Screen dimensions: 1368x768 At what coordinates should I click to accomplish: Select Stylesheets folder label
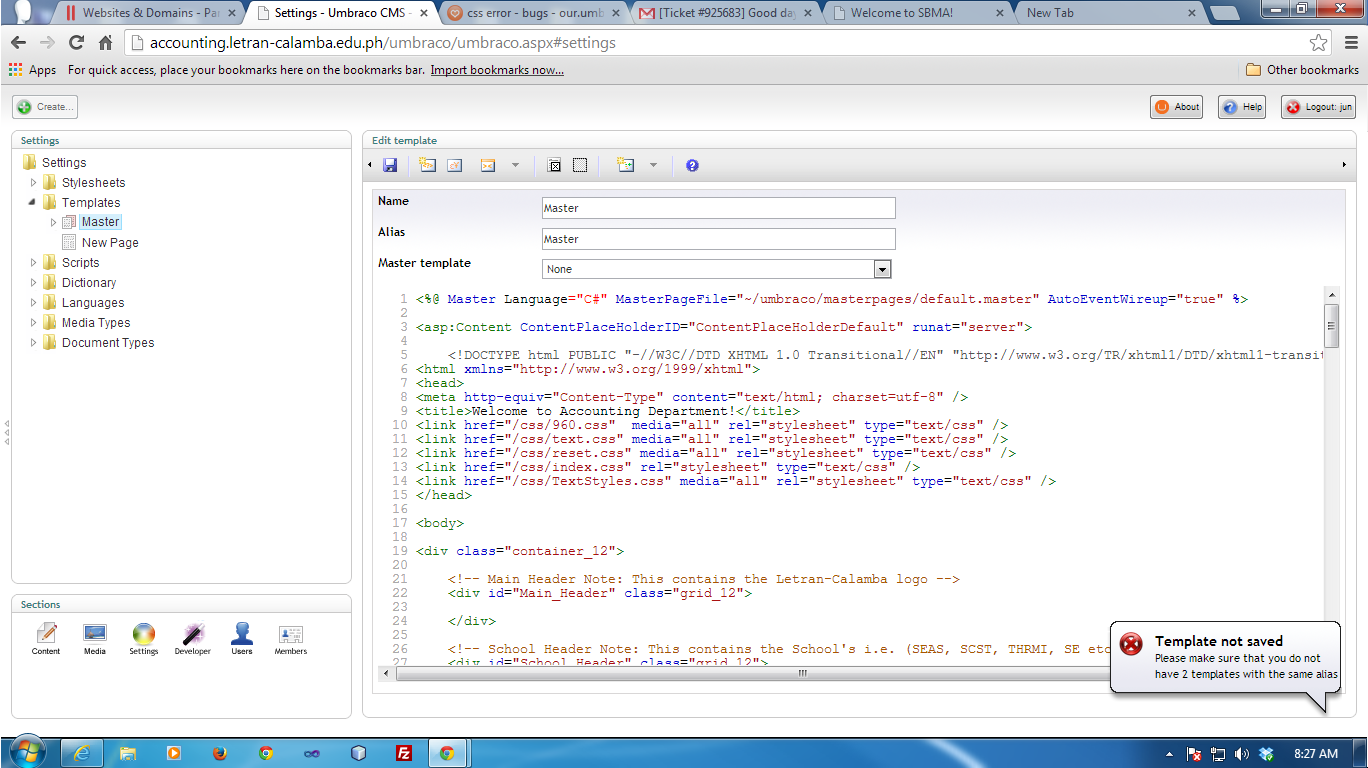[93, 183]
